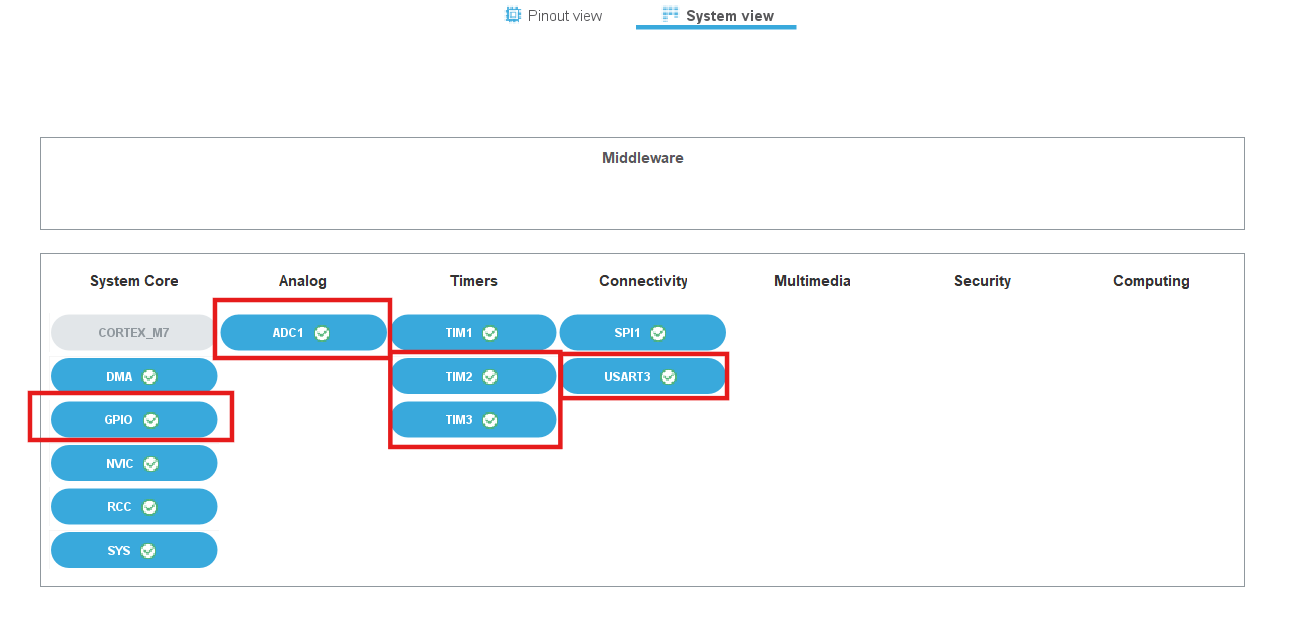The height and width of the screenshot is (642, 1290).
Task: Click the Connectivity category heading
Action: click(x=643, y=281)
